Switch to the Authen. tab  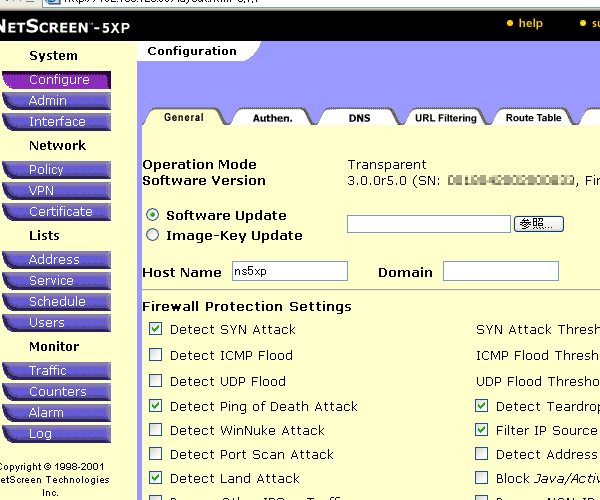pyautogui.click(x=273, y=118)
